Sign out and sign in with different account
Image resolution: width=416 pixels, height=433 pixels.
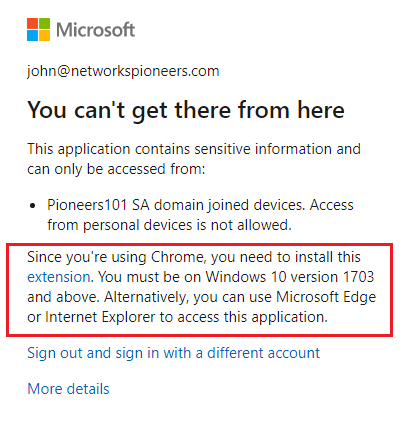pyautogui.click(x=173, y=353)
